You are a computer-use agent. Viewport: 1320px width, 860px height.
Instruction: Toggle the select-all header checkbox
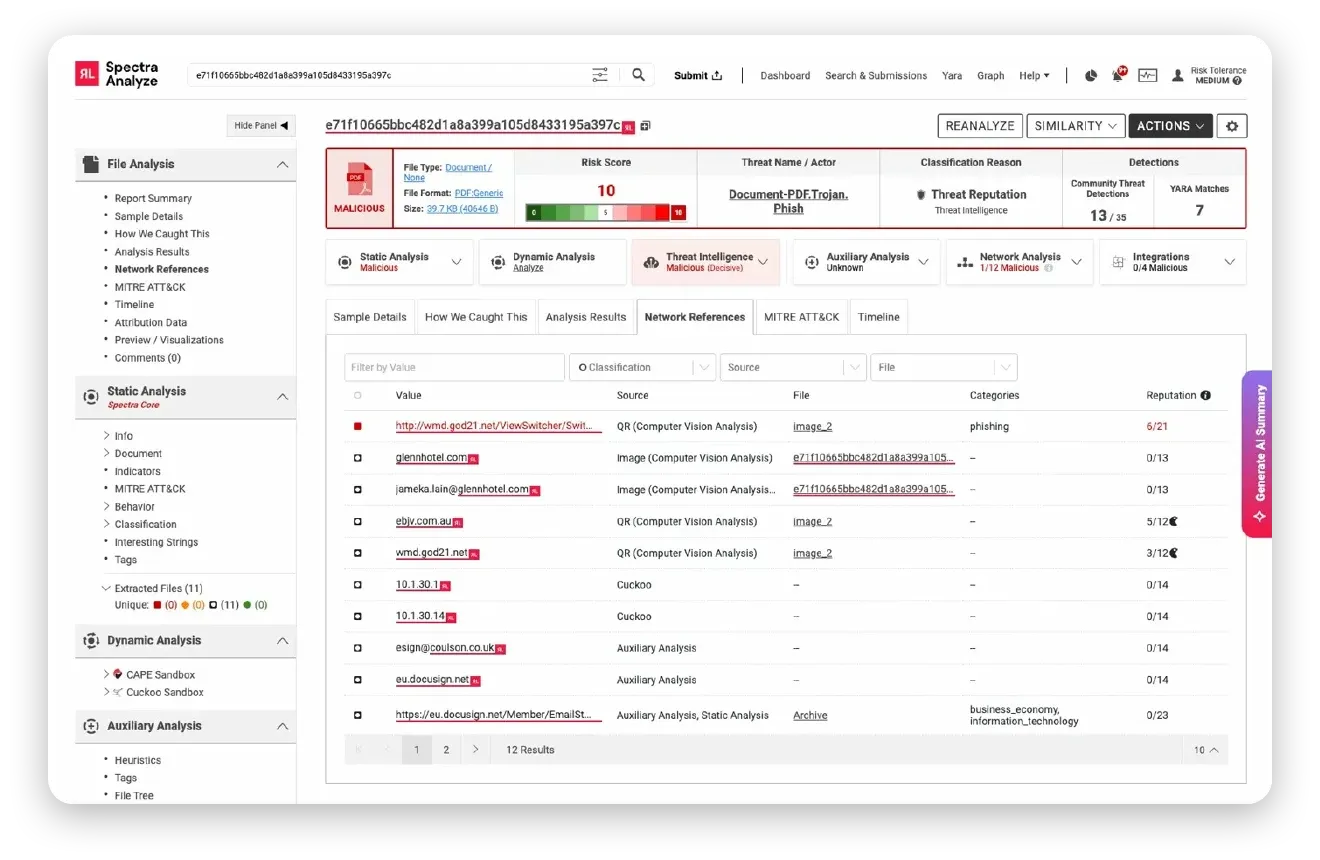[358, 395]
